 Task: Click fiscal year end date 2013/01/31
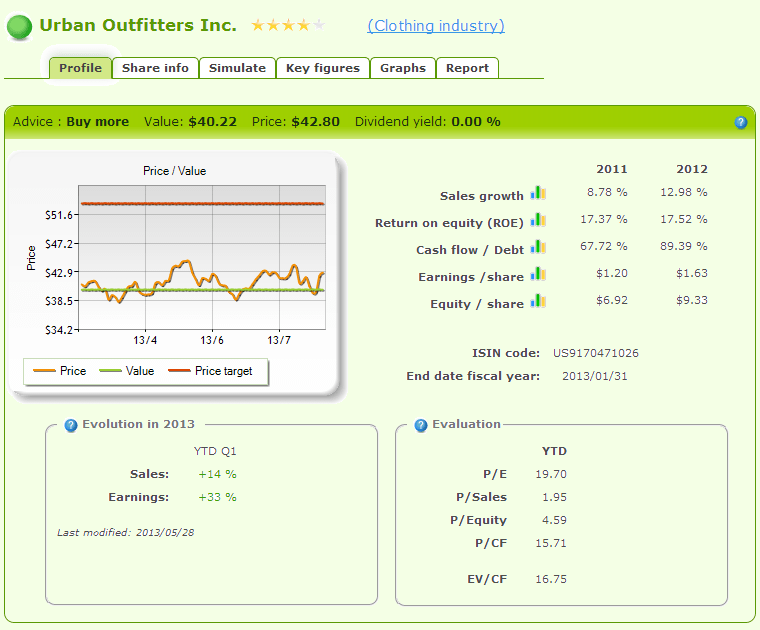click(x=595, y=377)
